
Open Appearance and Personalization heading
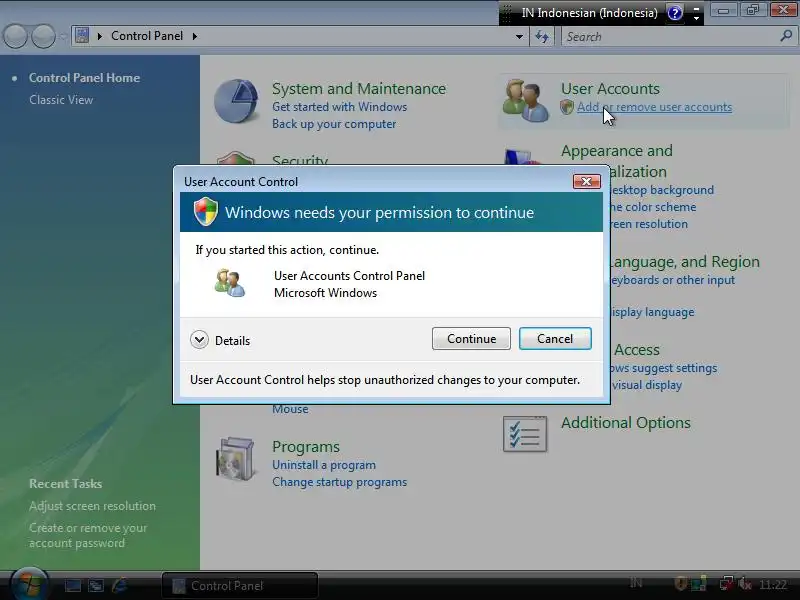(617, 161)
